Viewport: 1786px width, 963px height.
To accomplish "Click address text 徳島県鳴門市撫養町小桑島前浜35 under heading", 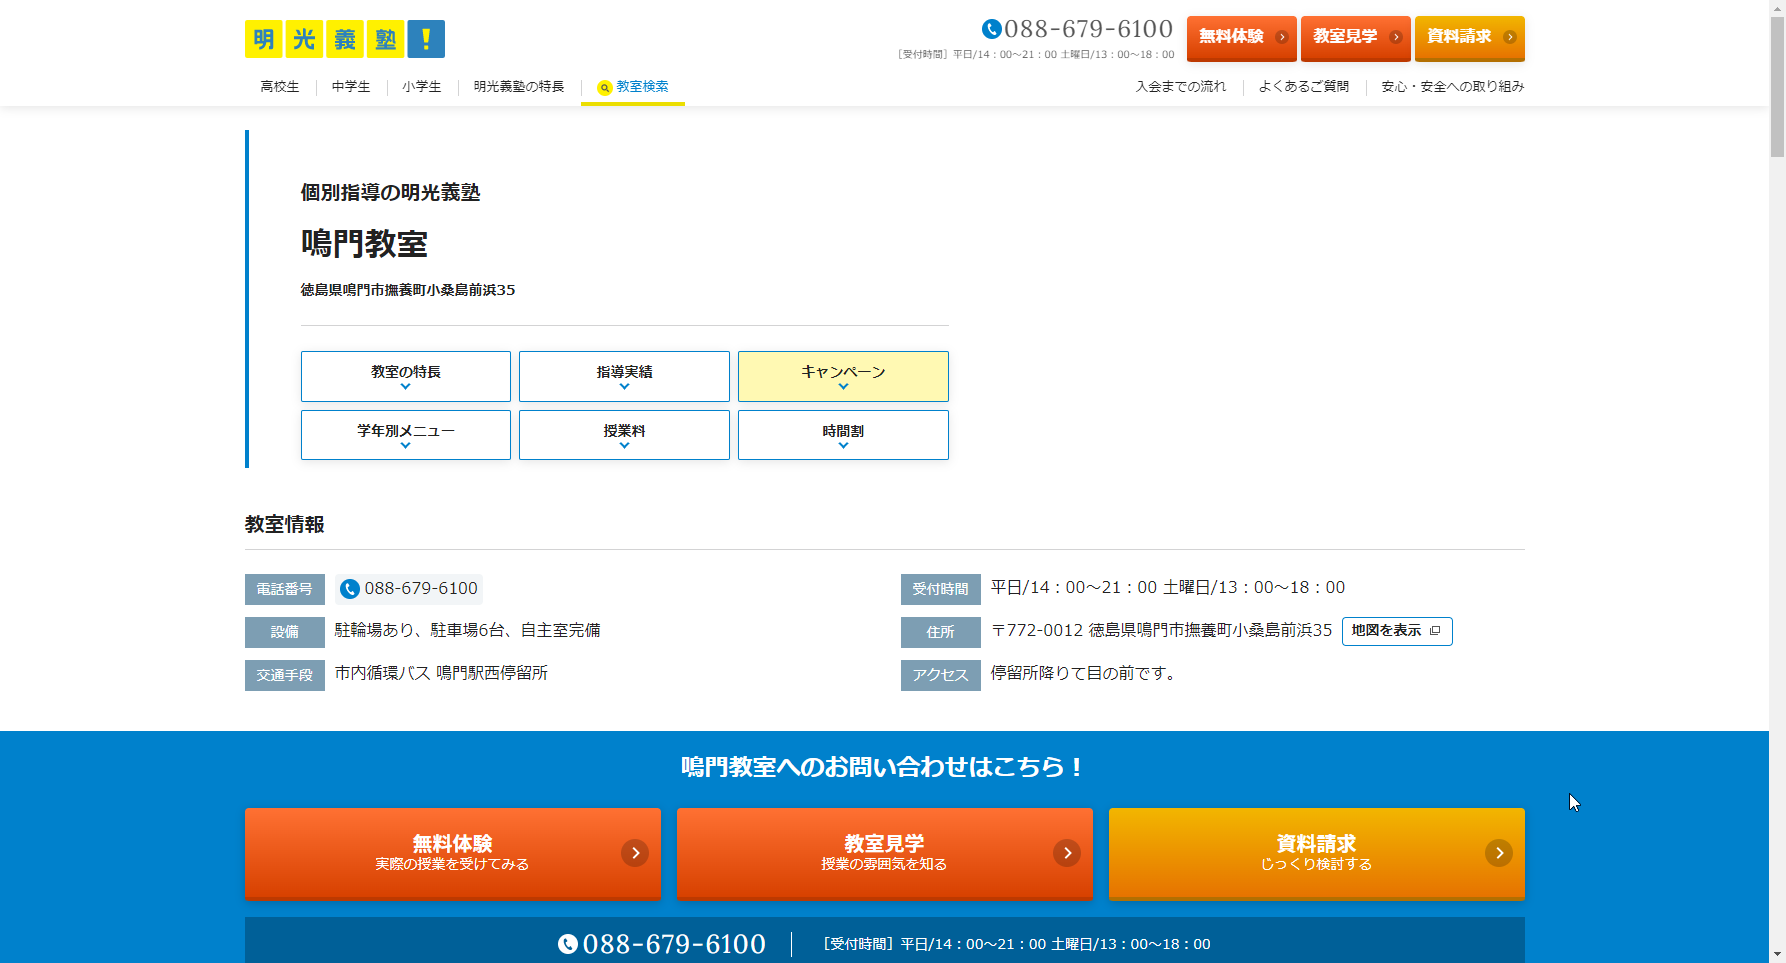I will click(x=408, y=290).
